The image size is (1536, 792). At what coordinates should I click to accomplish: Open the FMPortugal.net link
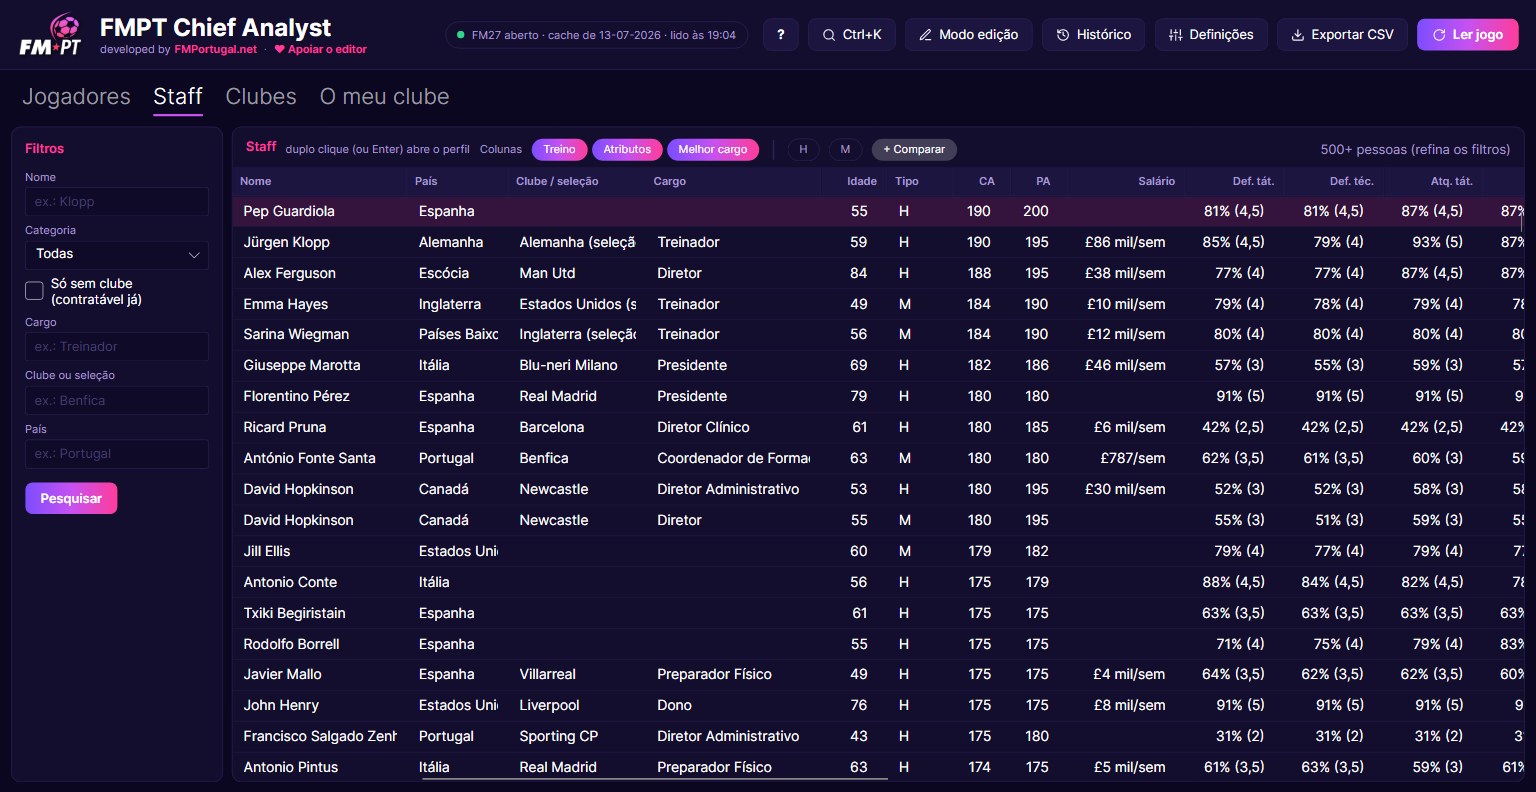(216, 49)
